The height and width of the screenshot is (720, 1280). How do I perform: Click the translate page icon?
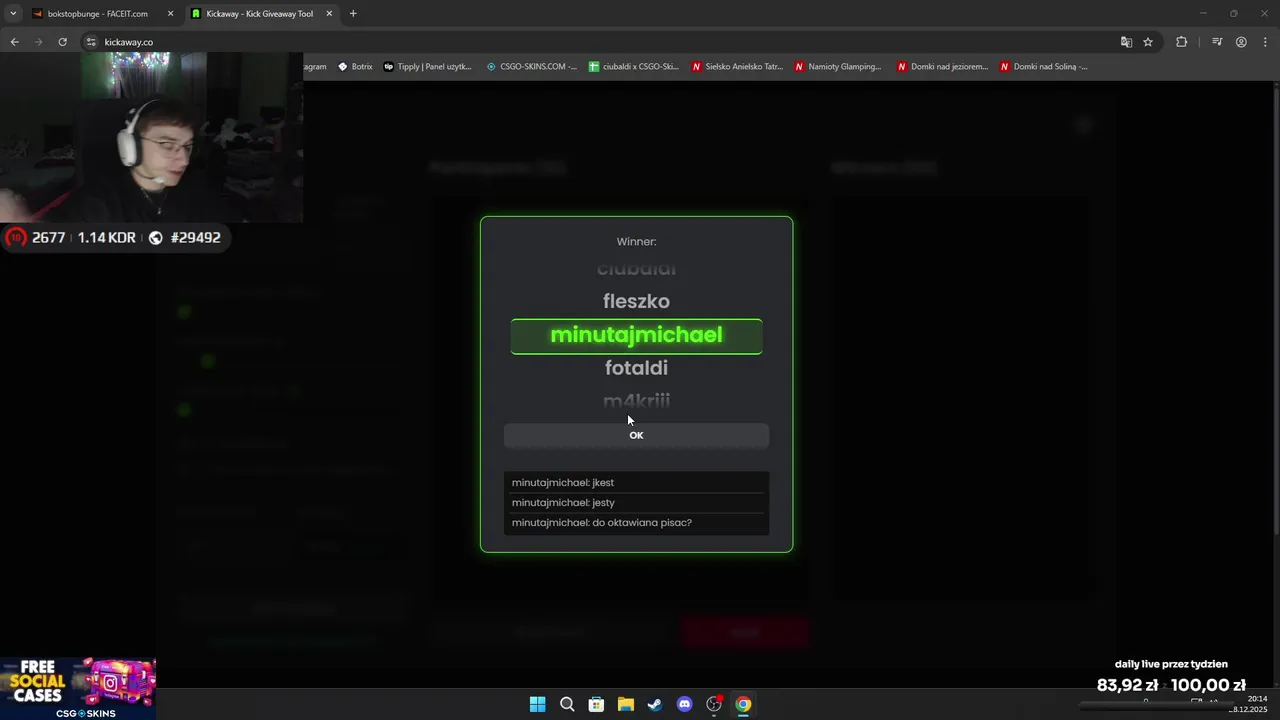pos(1126,42)
